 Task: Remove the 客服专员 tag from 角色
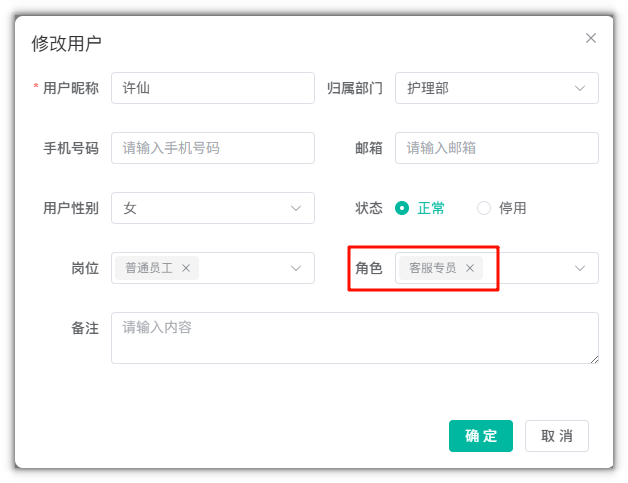[470, 268]
